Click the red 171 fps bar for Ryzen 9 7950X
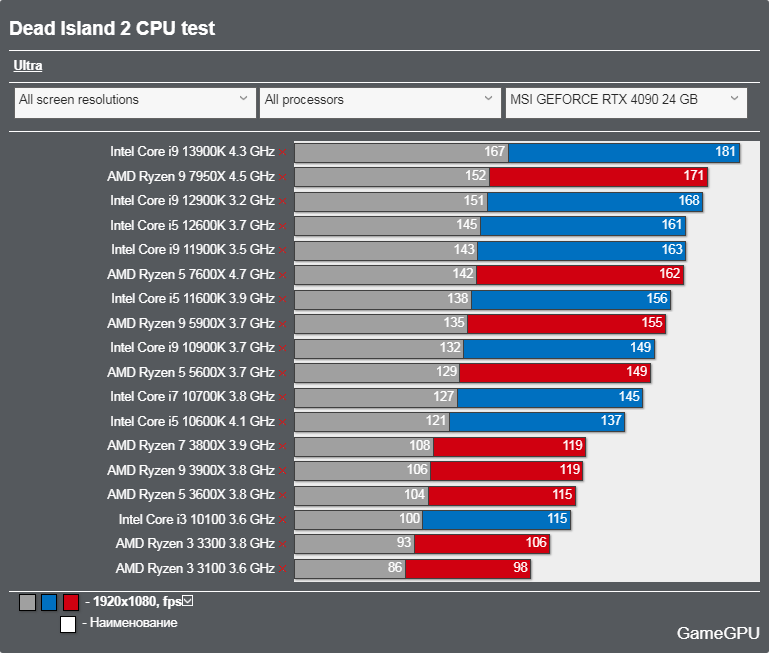This screenshot has height=653, width=769. [x=598, y=177]
